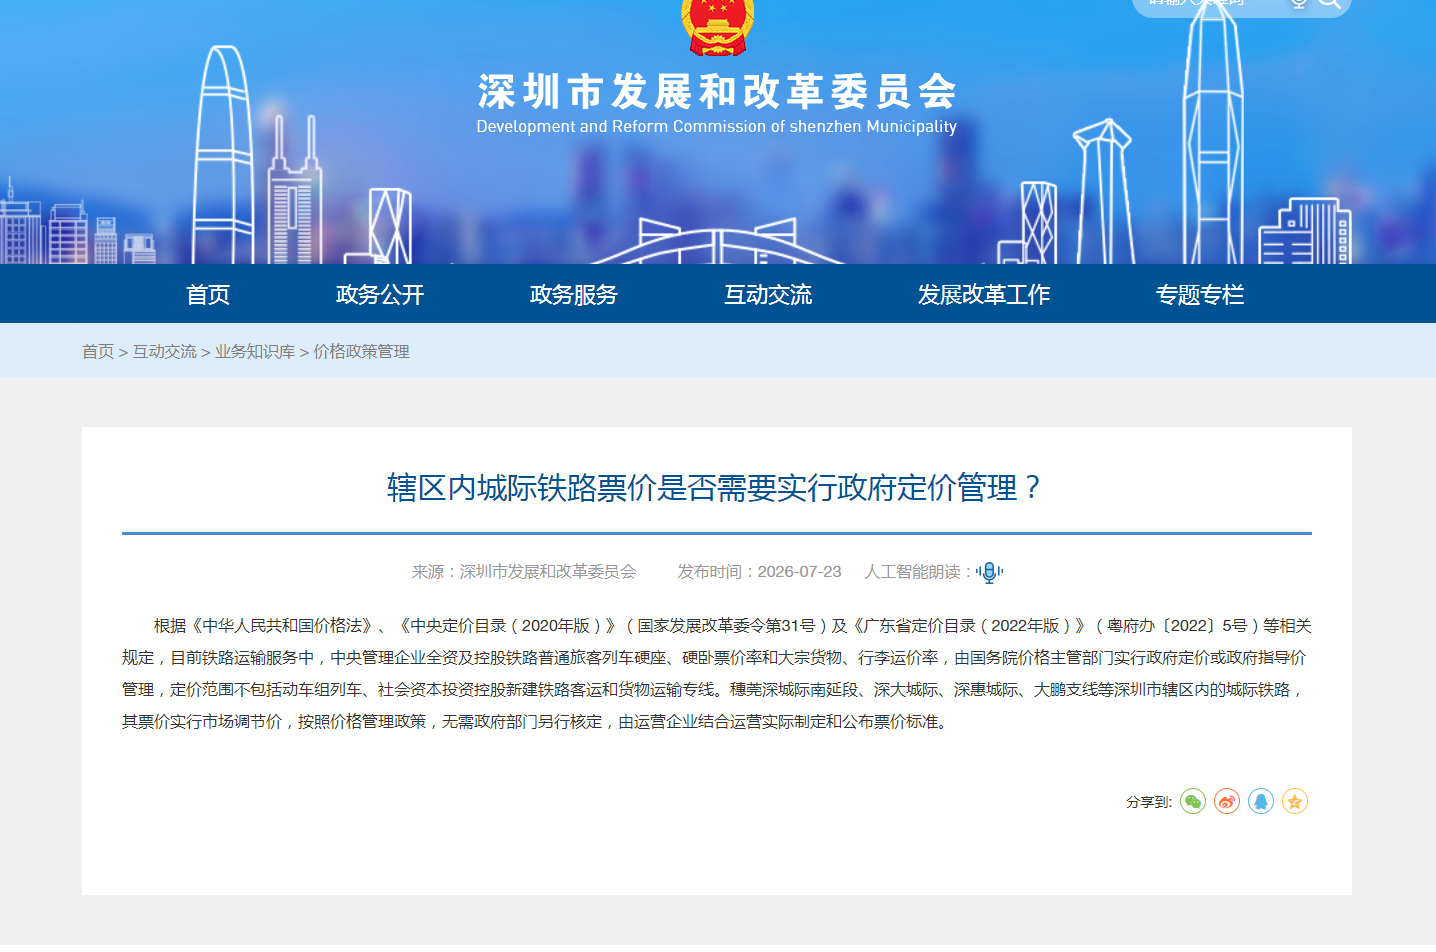Open the 政务公开 menu
This screenshot has width=1436, height=952.
(380, 294)
